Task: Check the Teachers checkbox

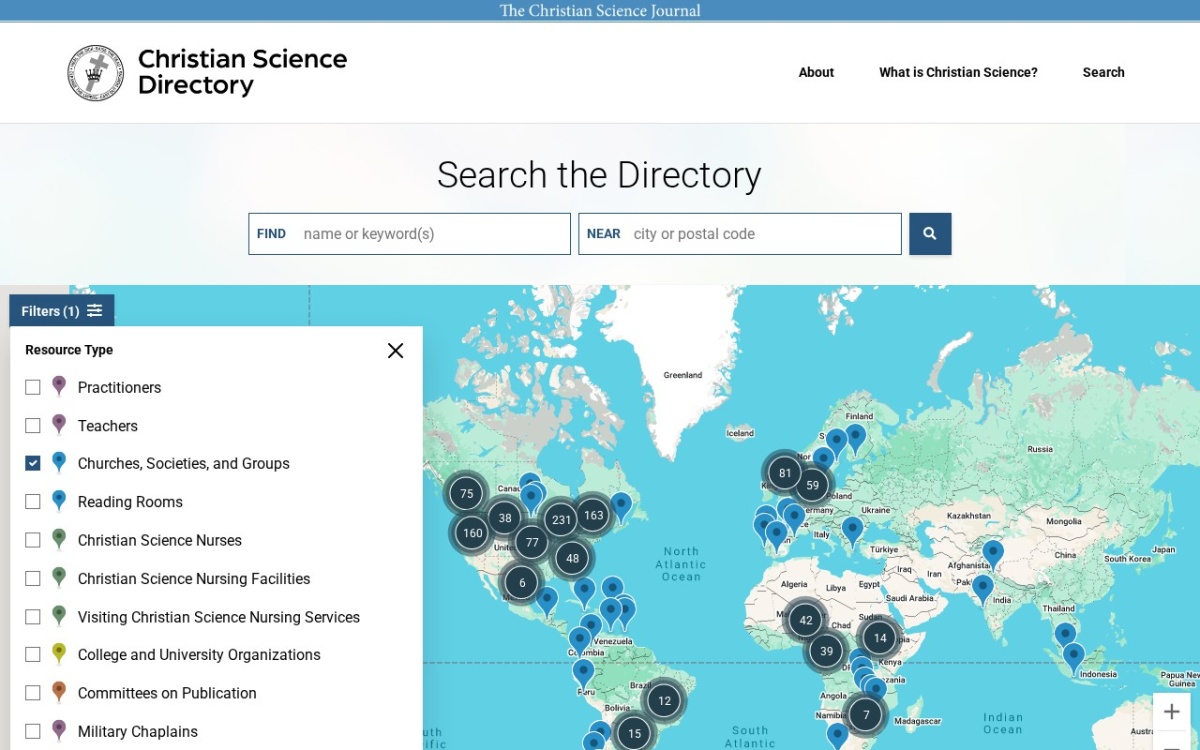Action: coord(33,425)
